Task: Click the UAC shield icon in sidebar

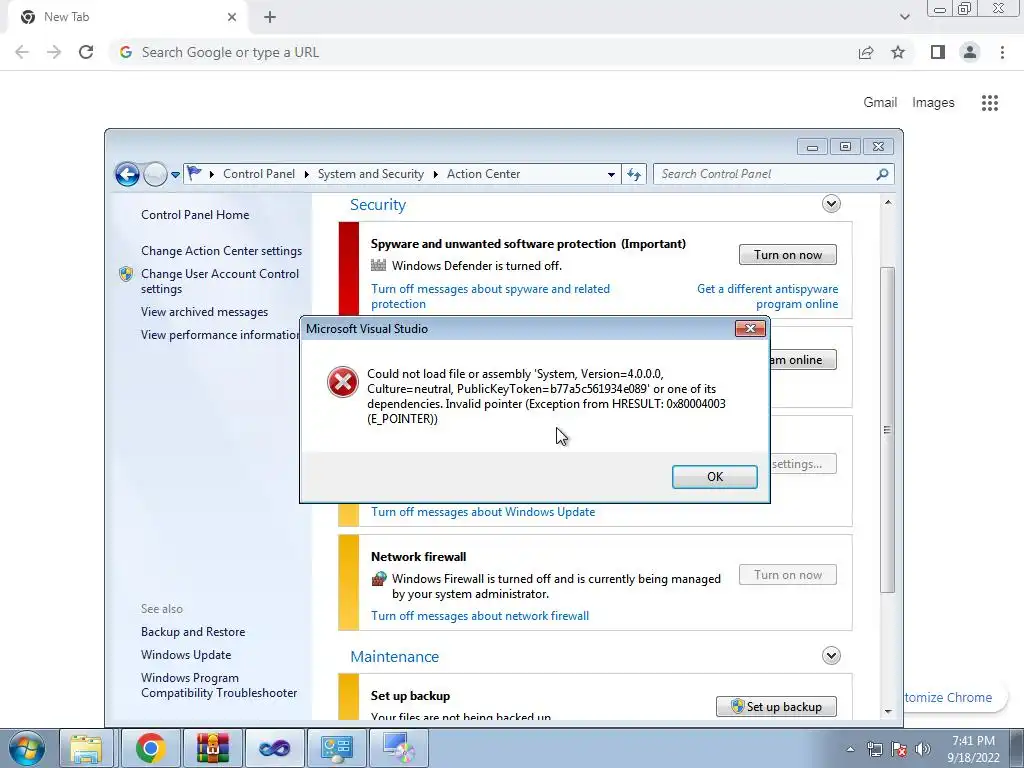Action: [126, 274]
